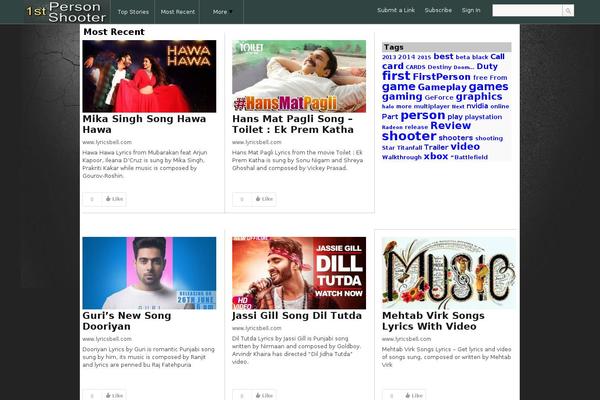The height and width of the screenshot is (400, 600).
Task: Open Guri Dooriyan thumbnail image
Action: (x=149, y=273)
